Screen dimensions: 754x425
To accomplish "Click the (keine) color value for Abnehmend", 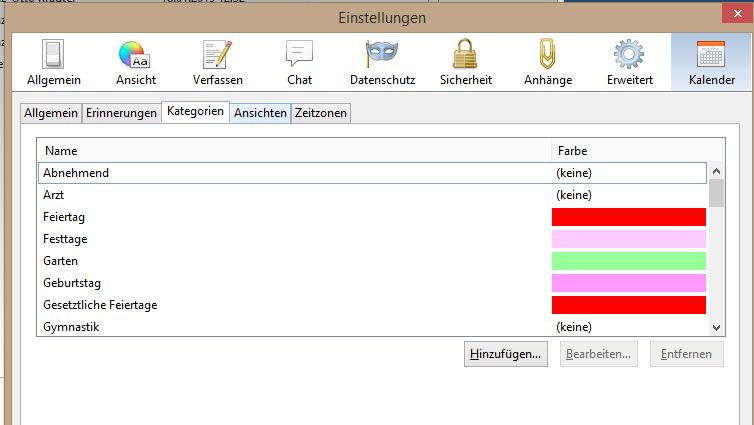I will [x=574, y=173].
